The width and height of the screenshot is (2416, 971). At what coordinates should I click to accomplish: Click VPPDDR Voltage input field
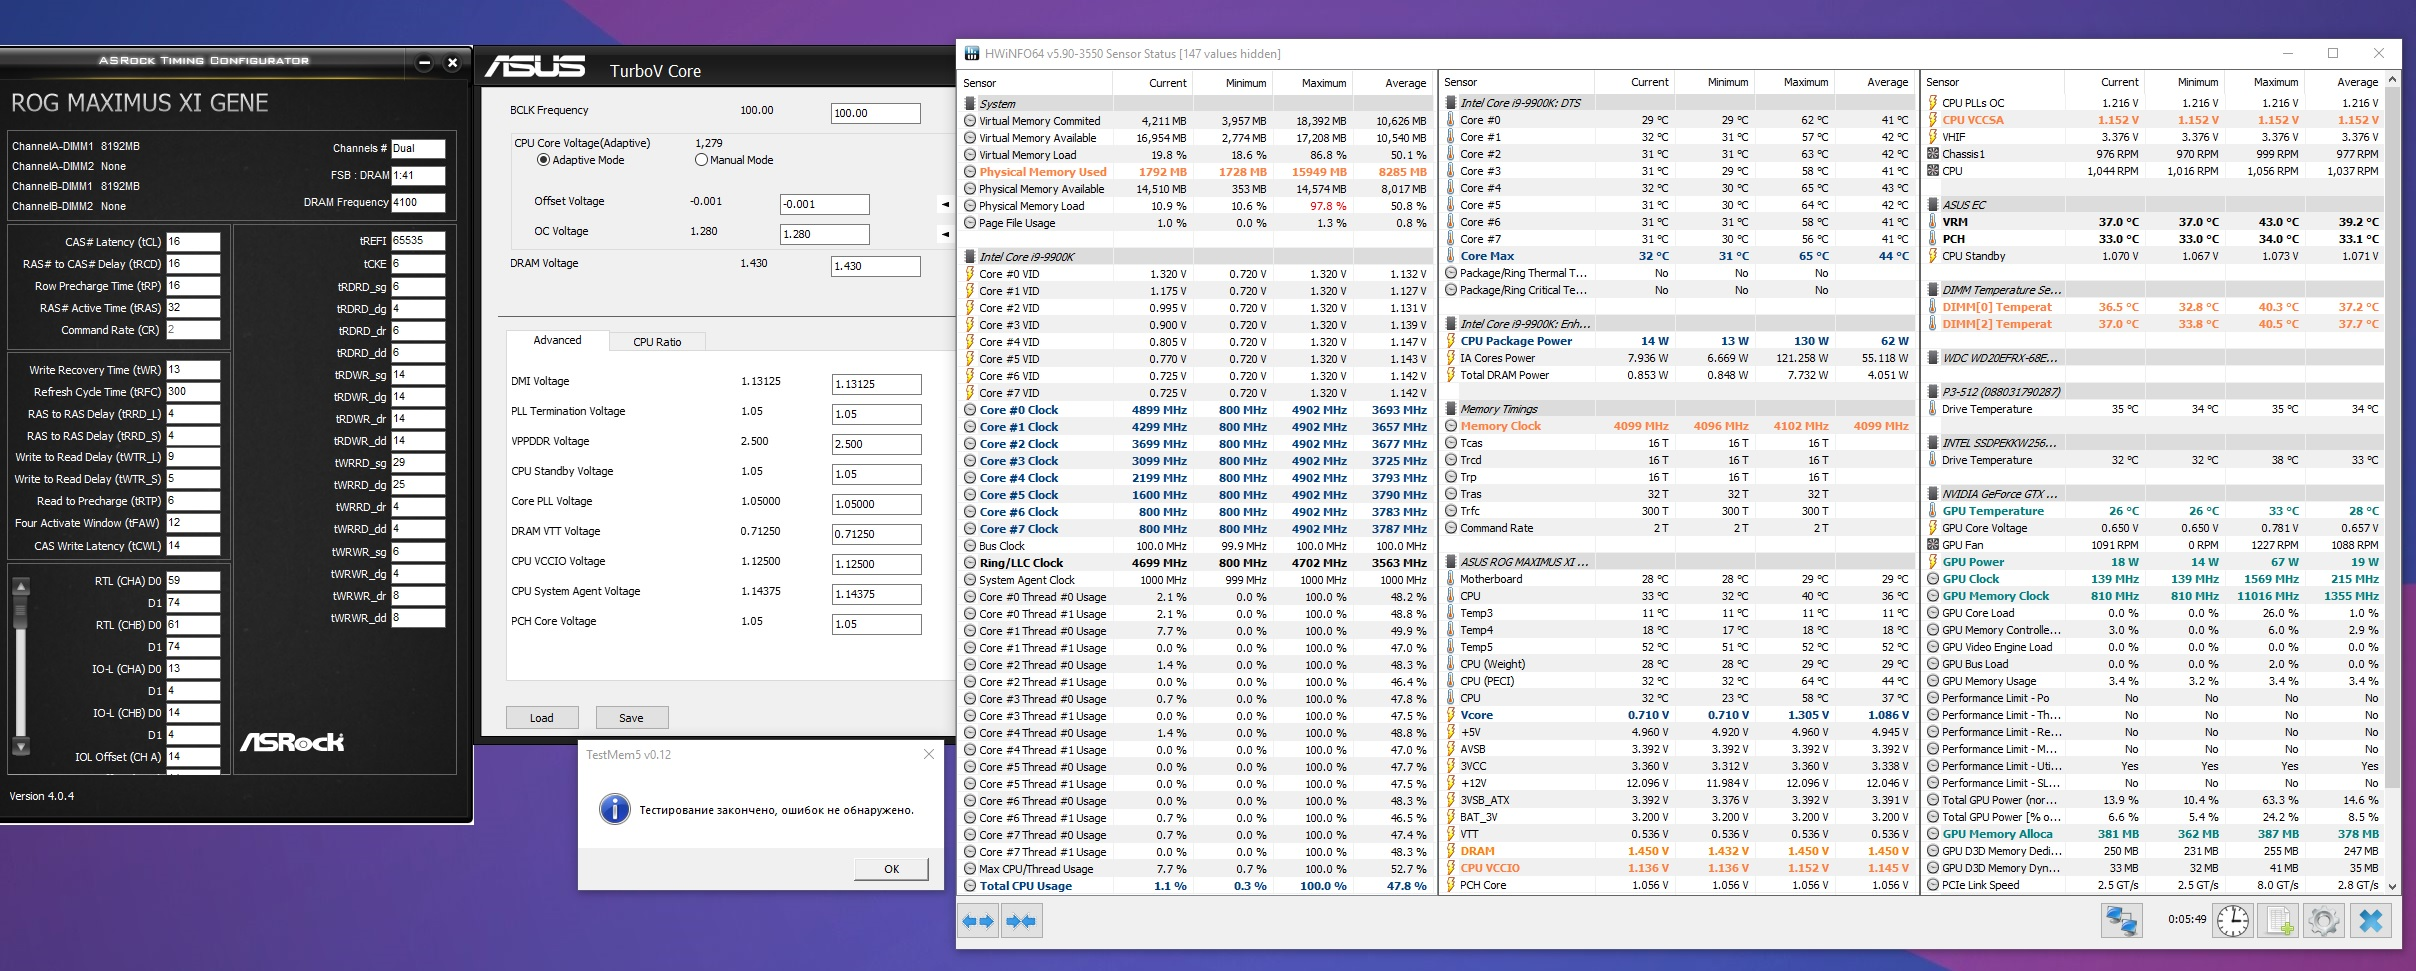coord(876,444)
